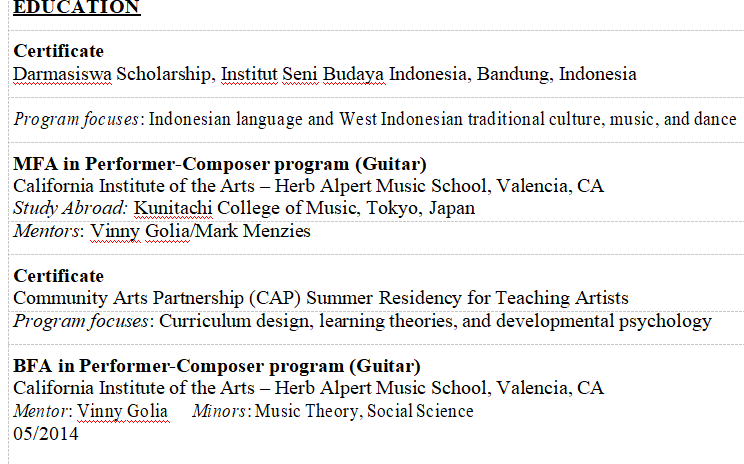This screenshot has width=744, height=464.
Task: Click the date 05/2014
Action: (46, 433)
